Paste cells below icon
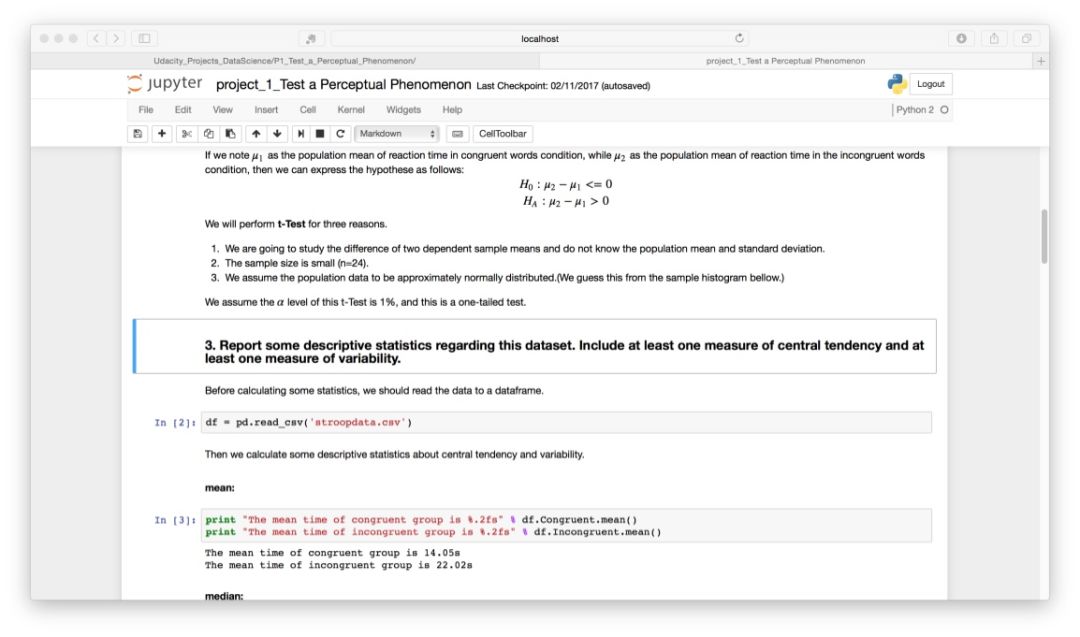This screenshot has height=637, width=1080. click(231, 134)
